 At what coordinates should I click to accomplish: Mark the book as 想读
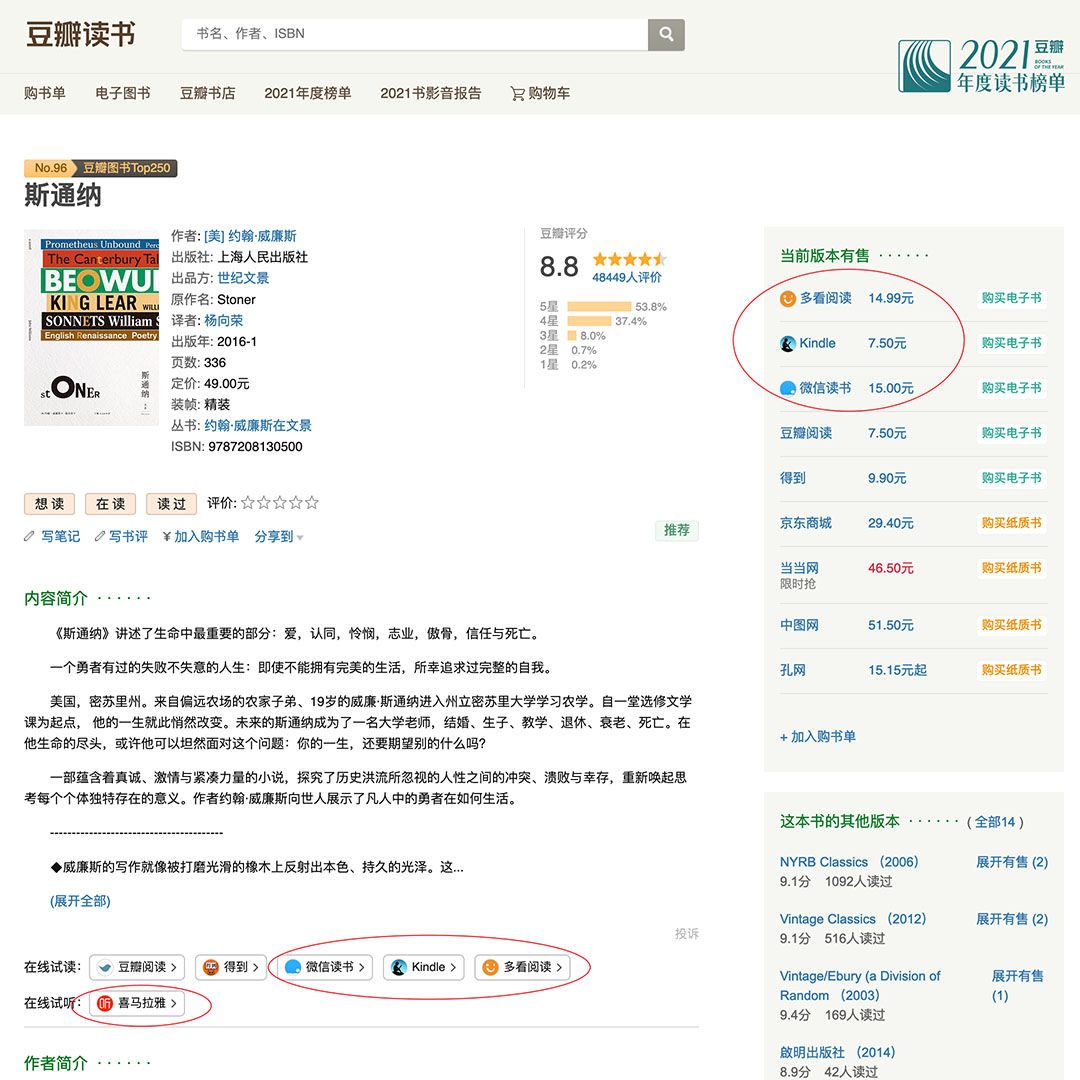click(50, 503)
